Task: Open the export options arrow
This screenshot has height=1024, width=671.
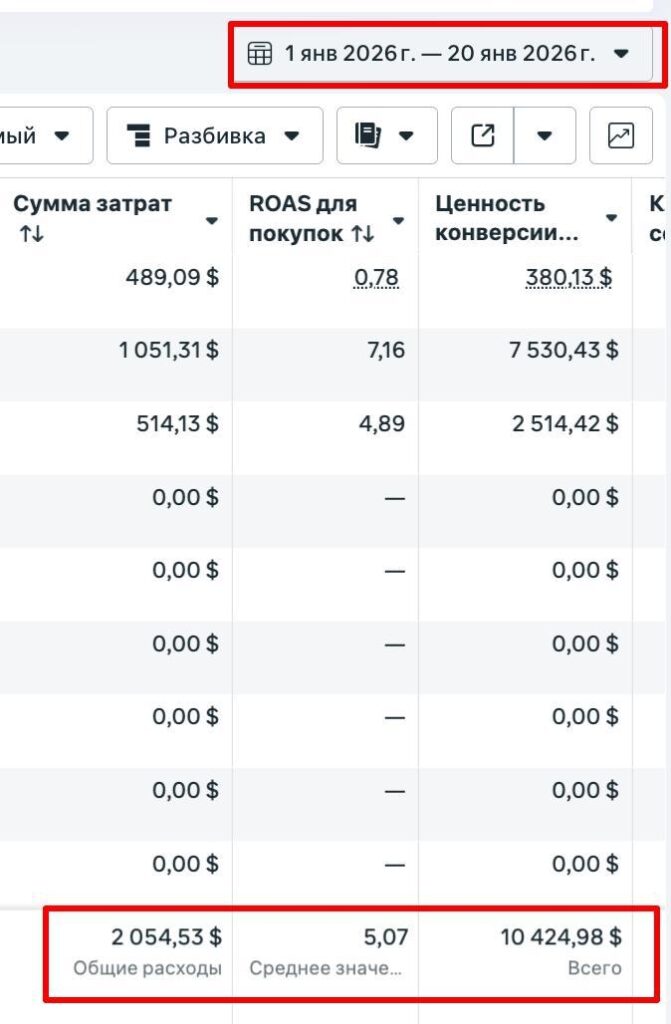Action: coord(545,135)
